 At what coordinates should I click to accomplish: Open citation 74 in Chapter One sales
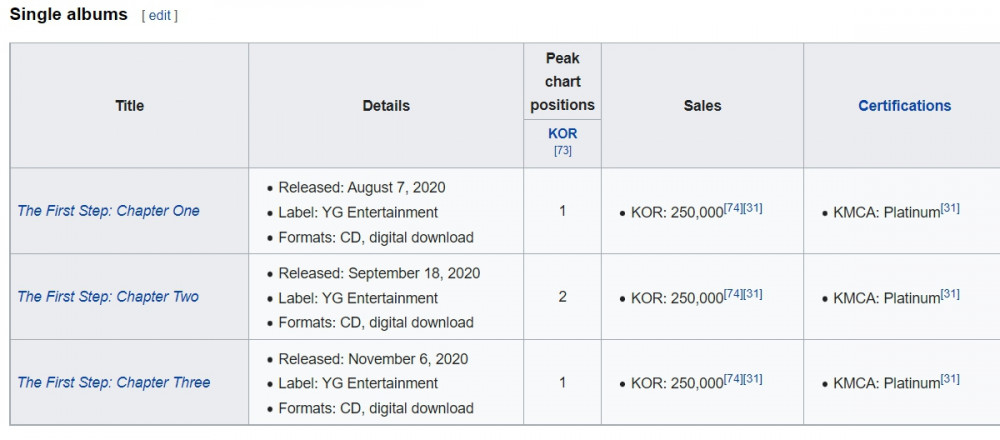pyautogui.click(x=733, y=208)
